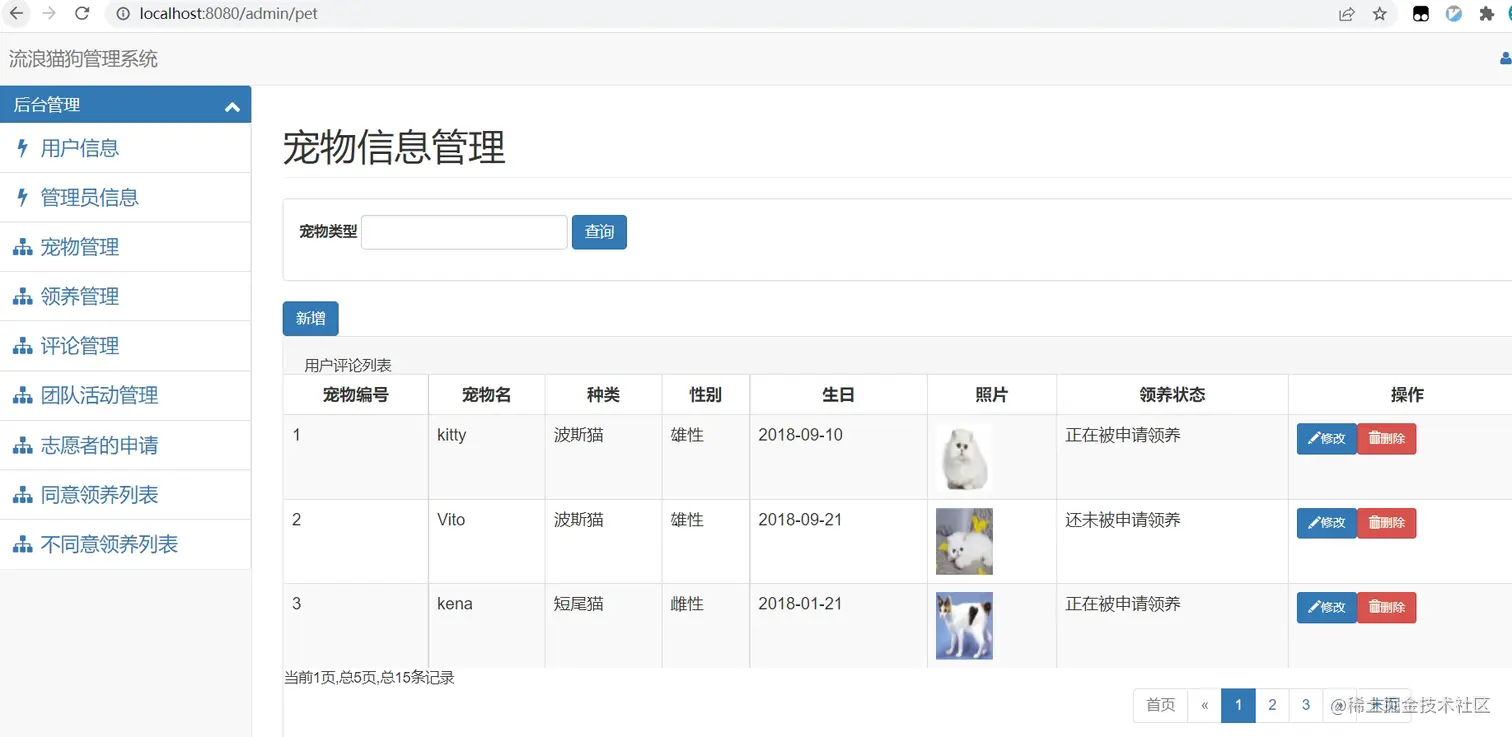
Task: Collapse the 后台管理 panel chevron
Action: pos(232,104)
